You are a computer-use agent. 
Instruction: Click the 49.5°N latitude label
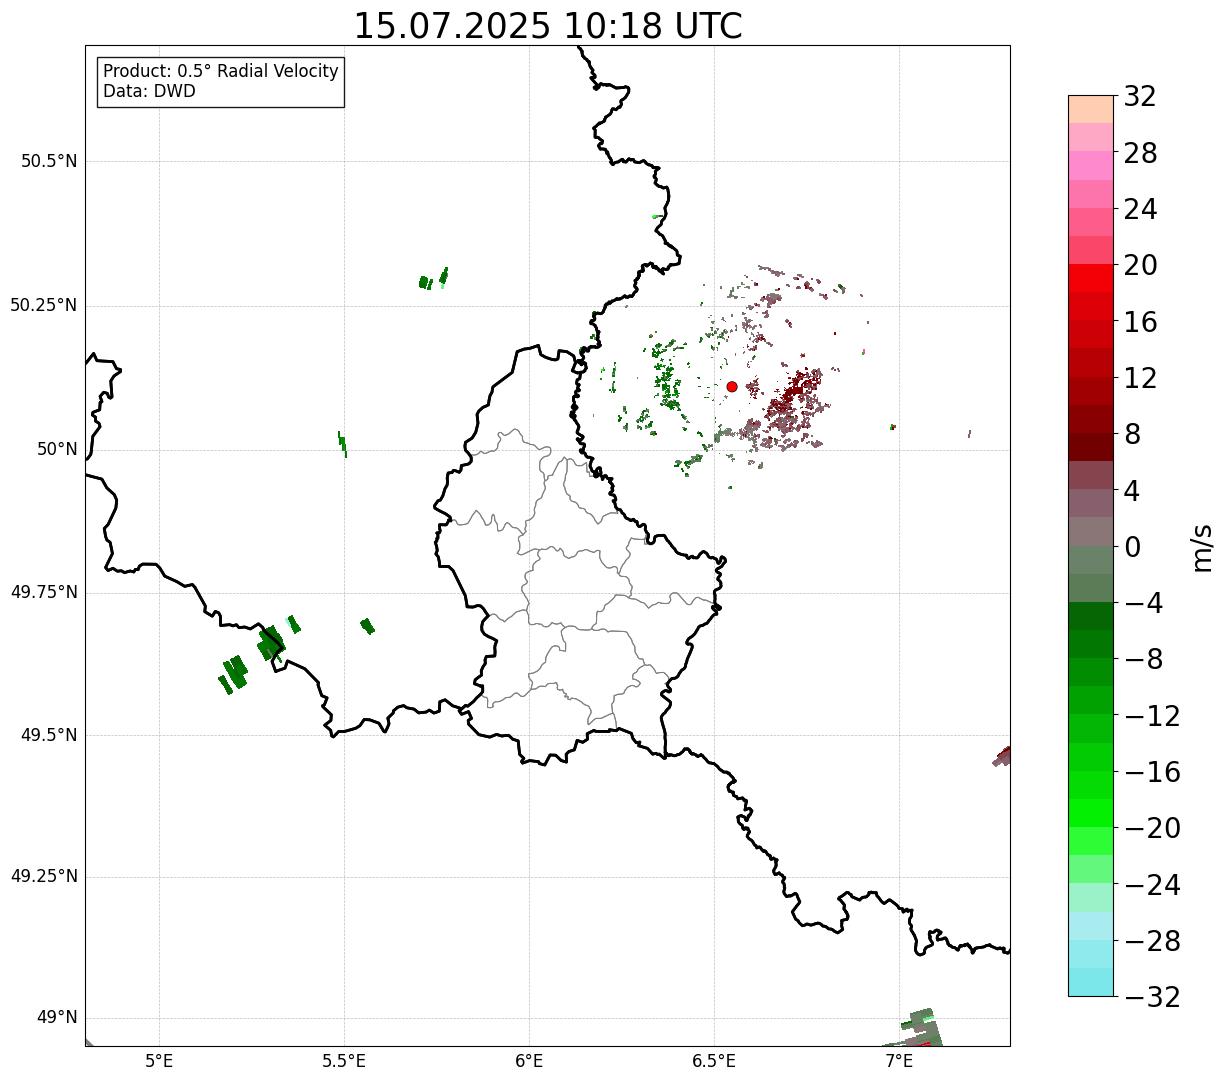click(49, 735)
